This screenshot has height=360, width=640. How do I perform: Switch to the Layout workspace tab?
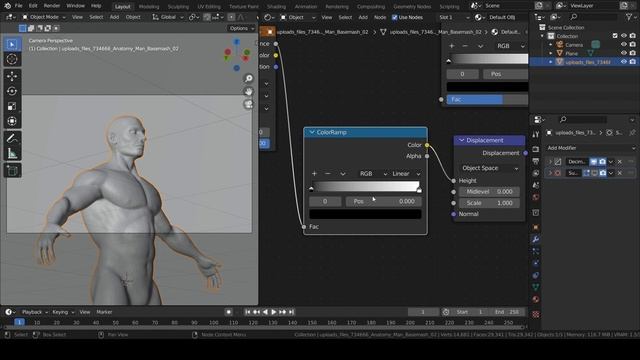point(122,7)
